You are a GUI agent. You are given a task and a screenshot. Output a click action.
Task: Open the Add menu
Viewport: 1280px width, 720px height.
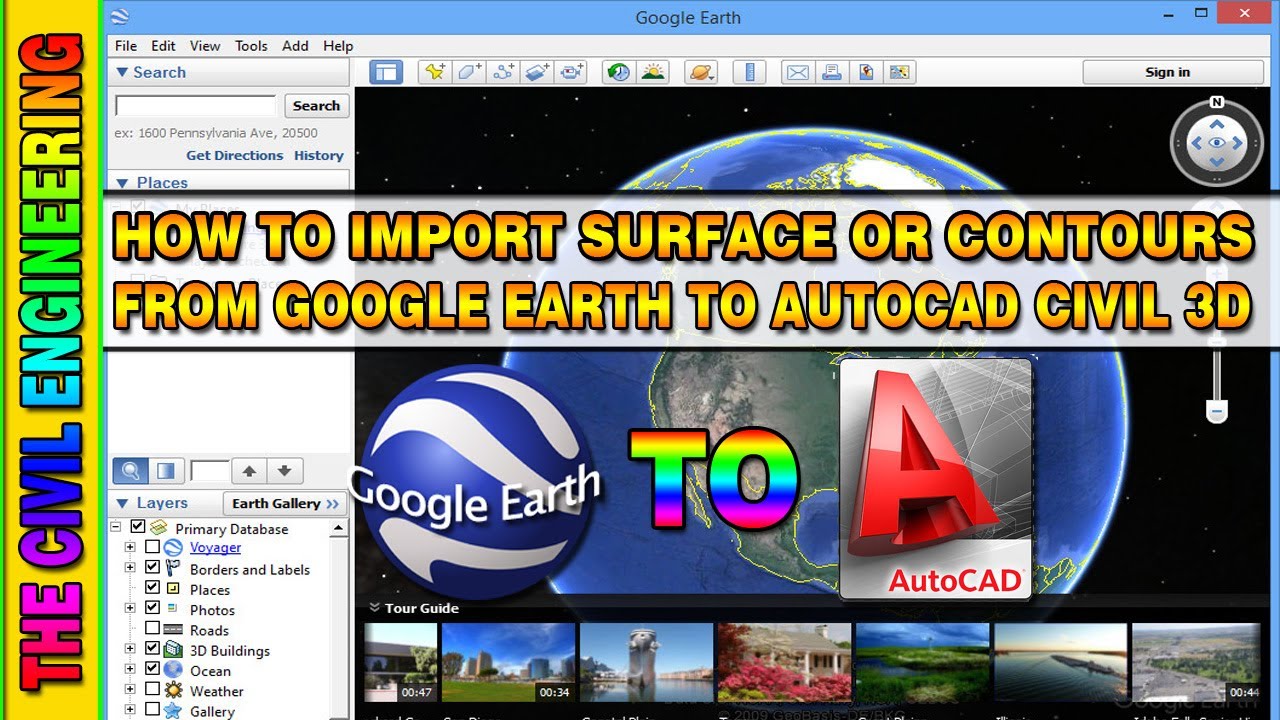pyautogui.click(x=295, y=46)
